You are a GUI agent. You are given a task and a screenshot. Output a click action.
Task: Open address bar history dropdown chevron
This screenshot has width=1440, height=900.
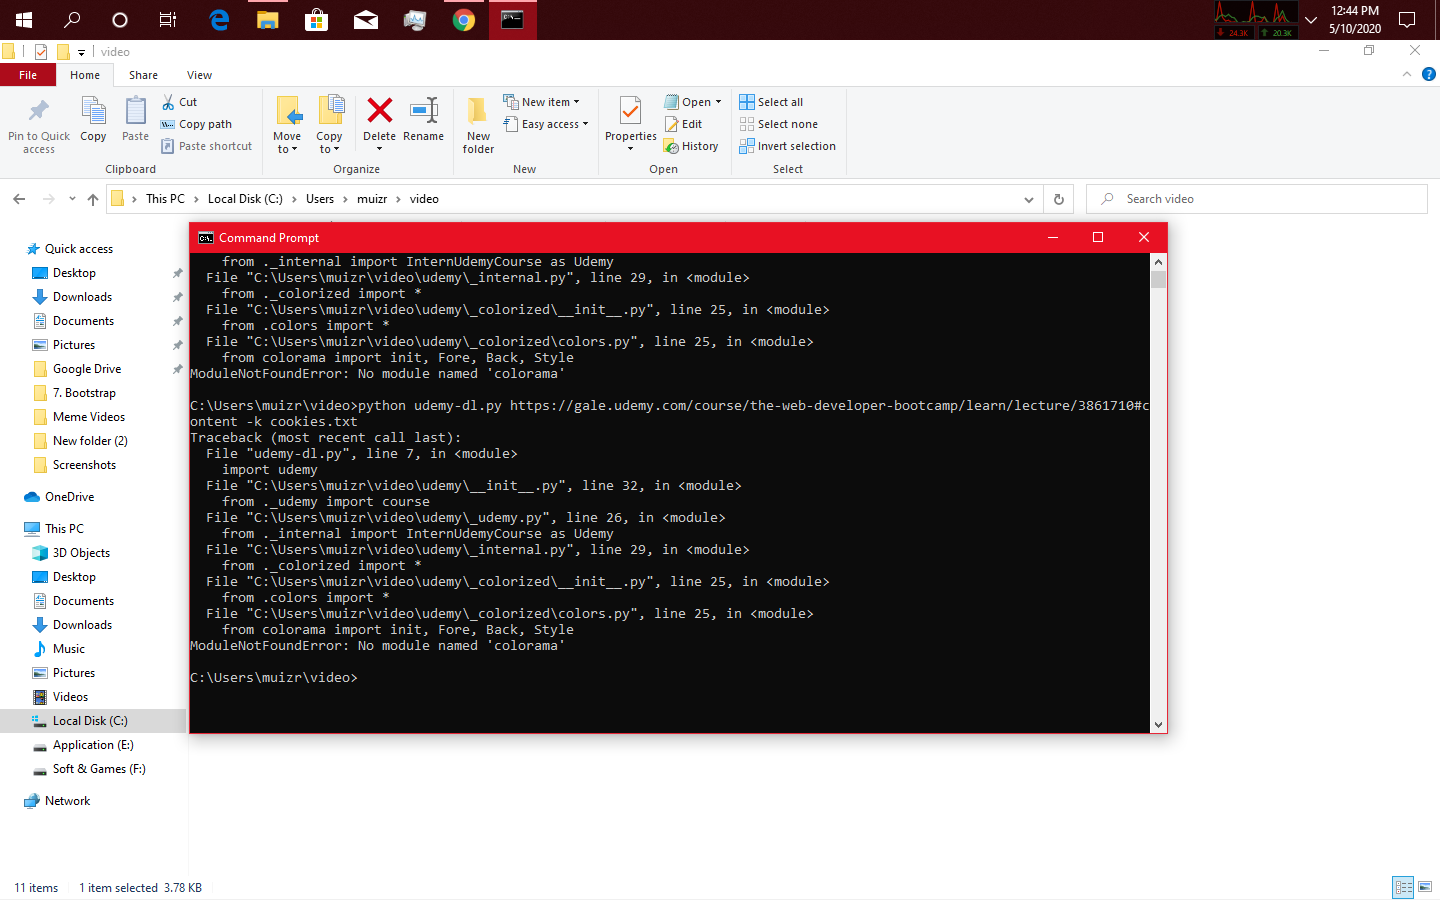pyautogui.click(x=1028, y=199)
